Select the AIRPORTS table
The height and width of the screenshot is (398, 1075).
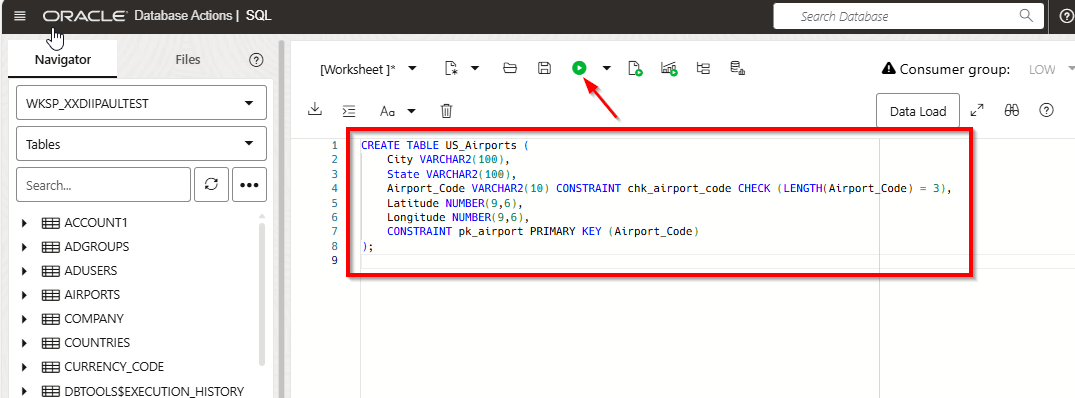click(x=92, y=295)
